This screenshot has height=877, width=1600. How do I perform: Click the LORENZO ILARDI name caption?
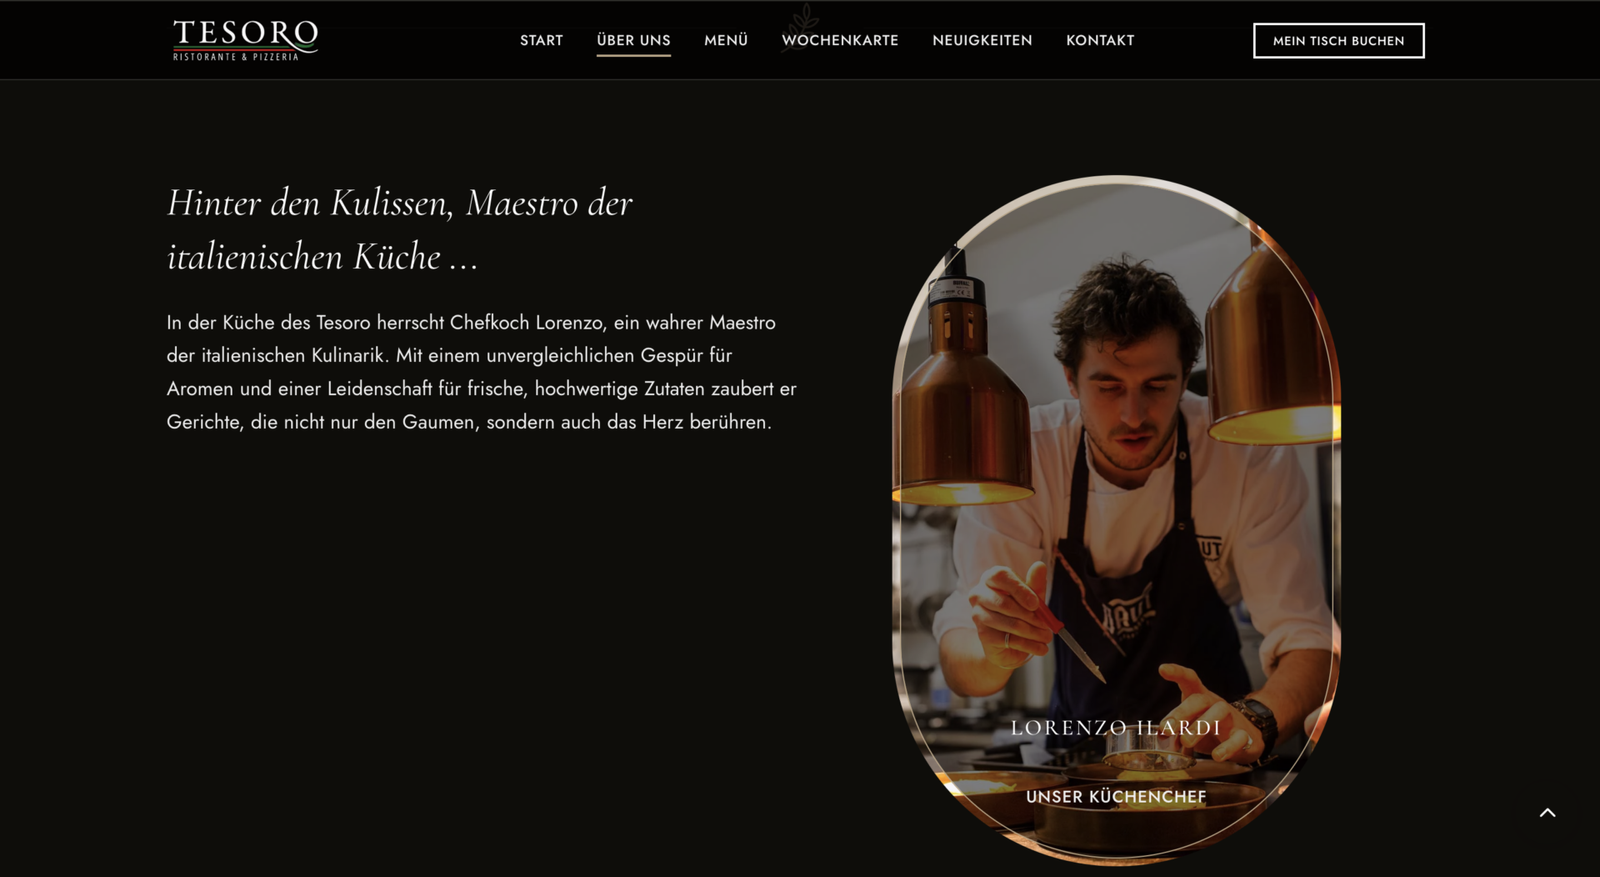[x=1115, y=728]
